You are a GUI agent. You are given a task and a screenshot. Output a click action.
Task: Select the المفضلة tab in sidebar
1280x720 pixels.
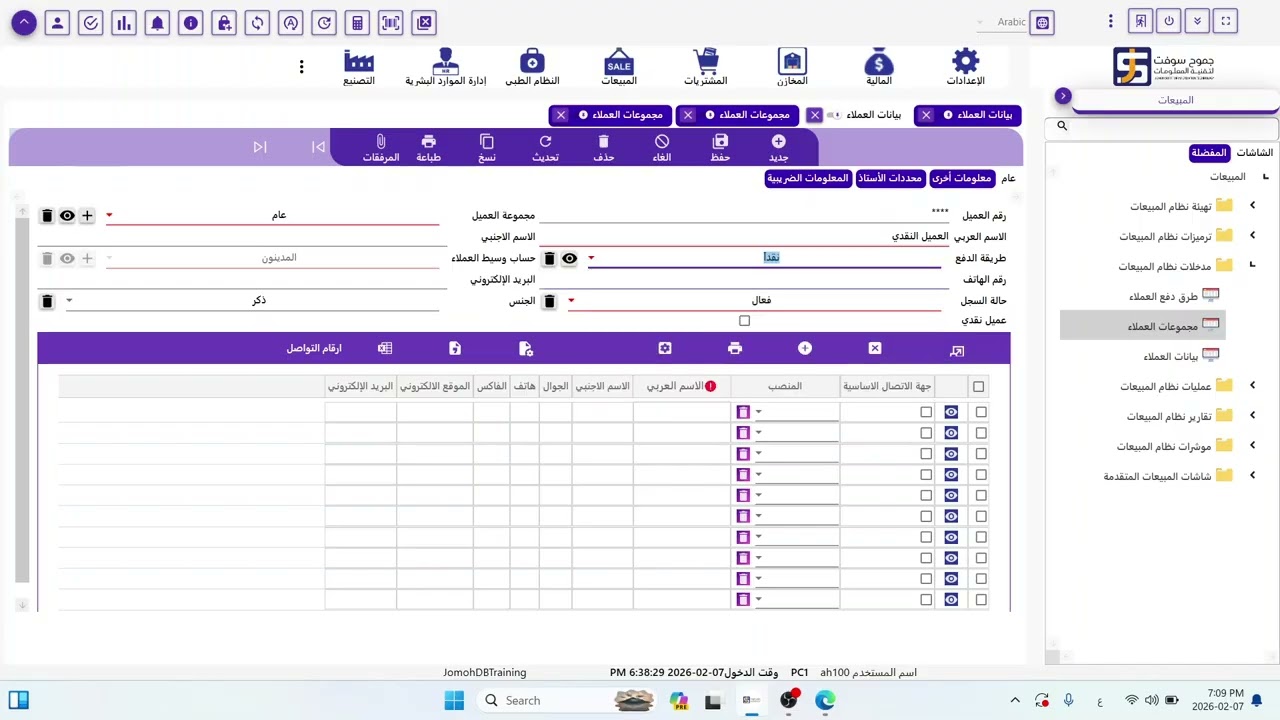coord(1208,153)
